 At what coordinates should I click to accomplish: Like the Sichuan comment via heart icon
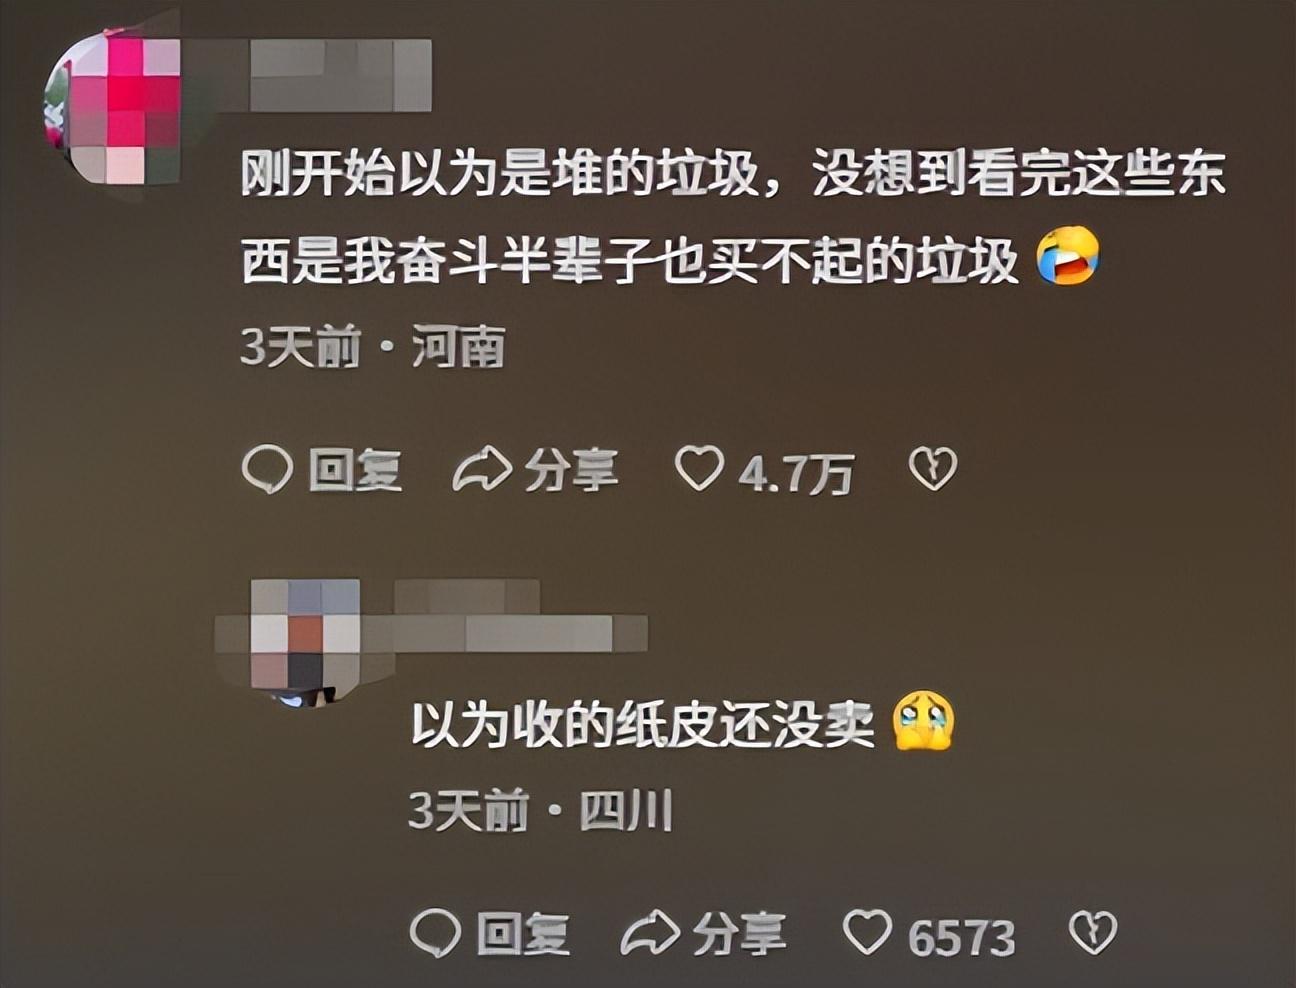pos(867,932)
